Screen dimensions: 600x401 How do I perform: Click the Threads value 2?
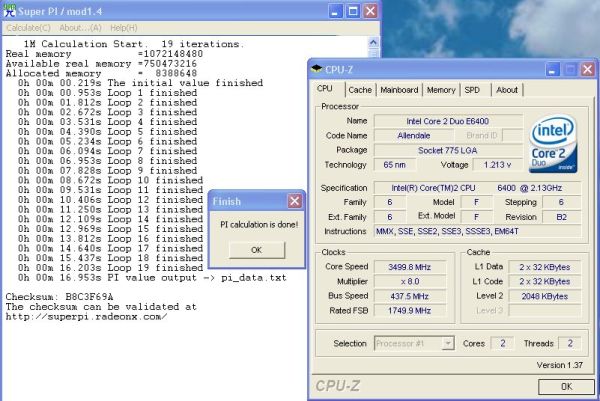tap(570, 343)
